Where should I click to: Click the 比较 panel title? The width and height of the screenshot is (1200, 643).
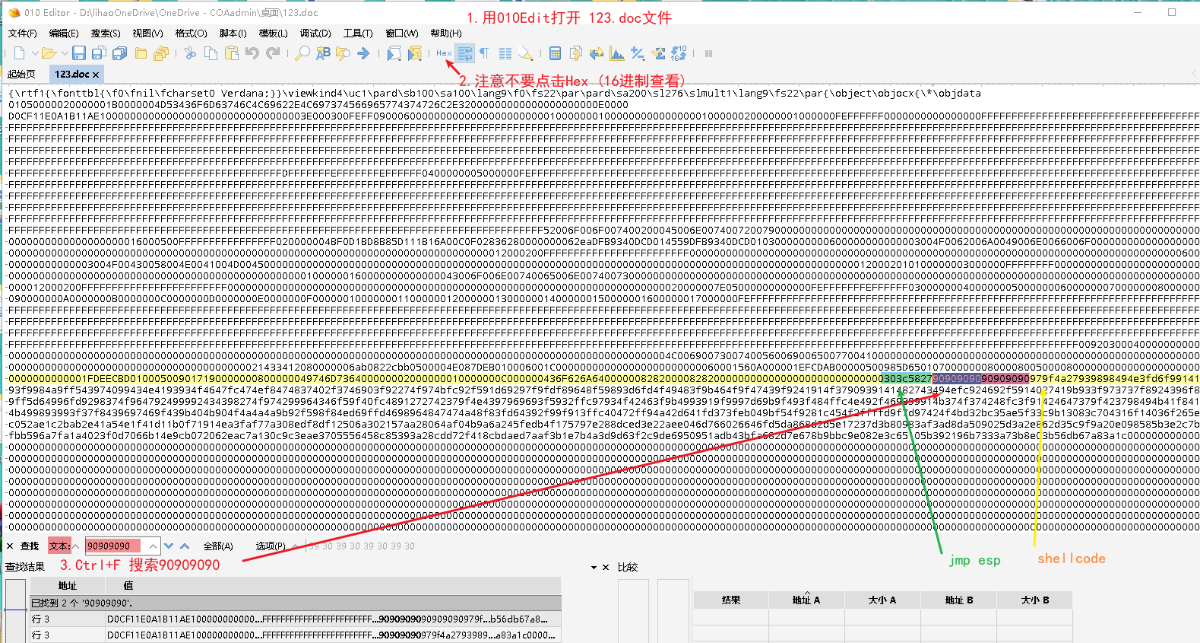(x=628, y=567)
